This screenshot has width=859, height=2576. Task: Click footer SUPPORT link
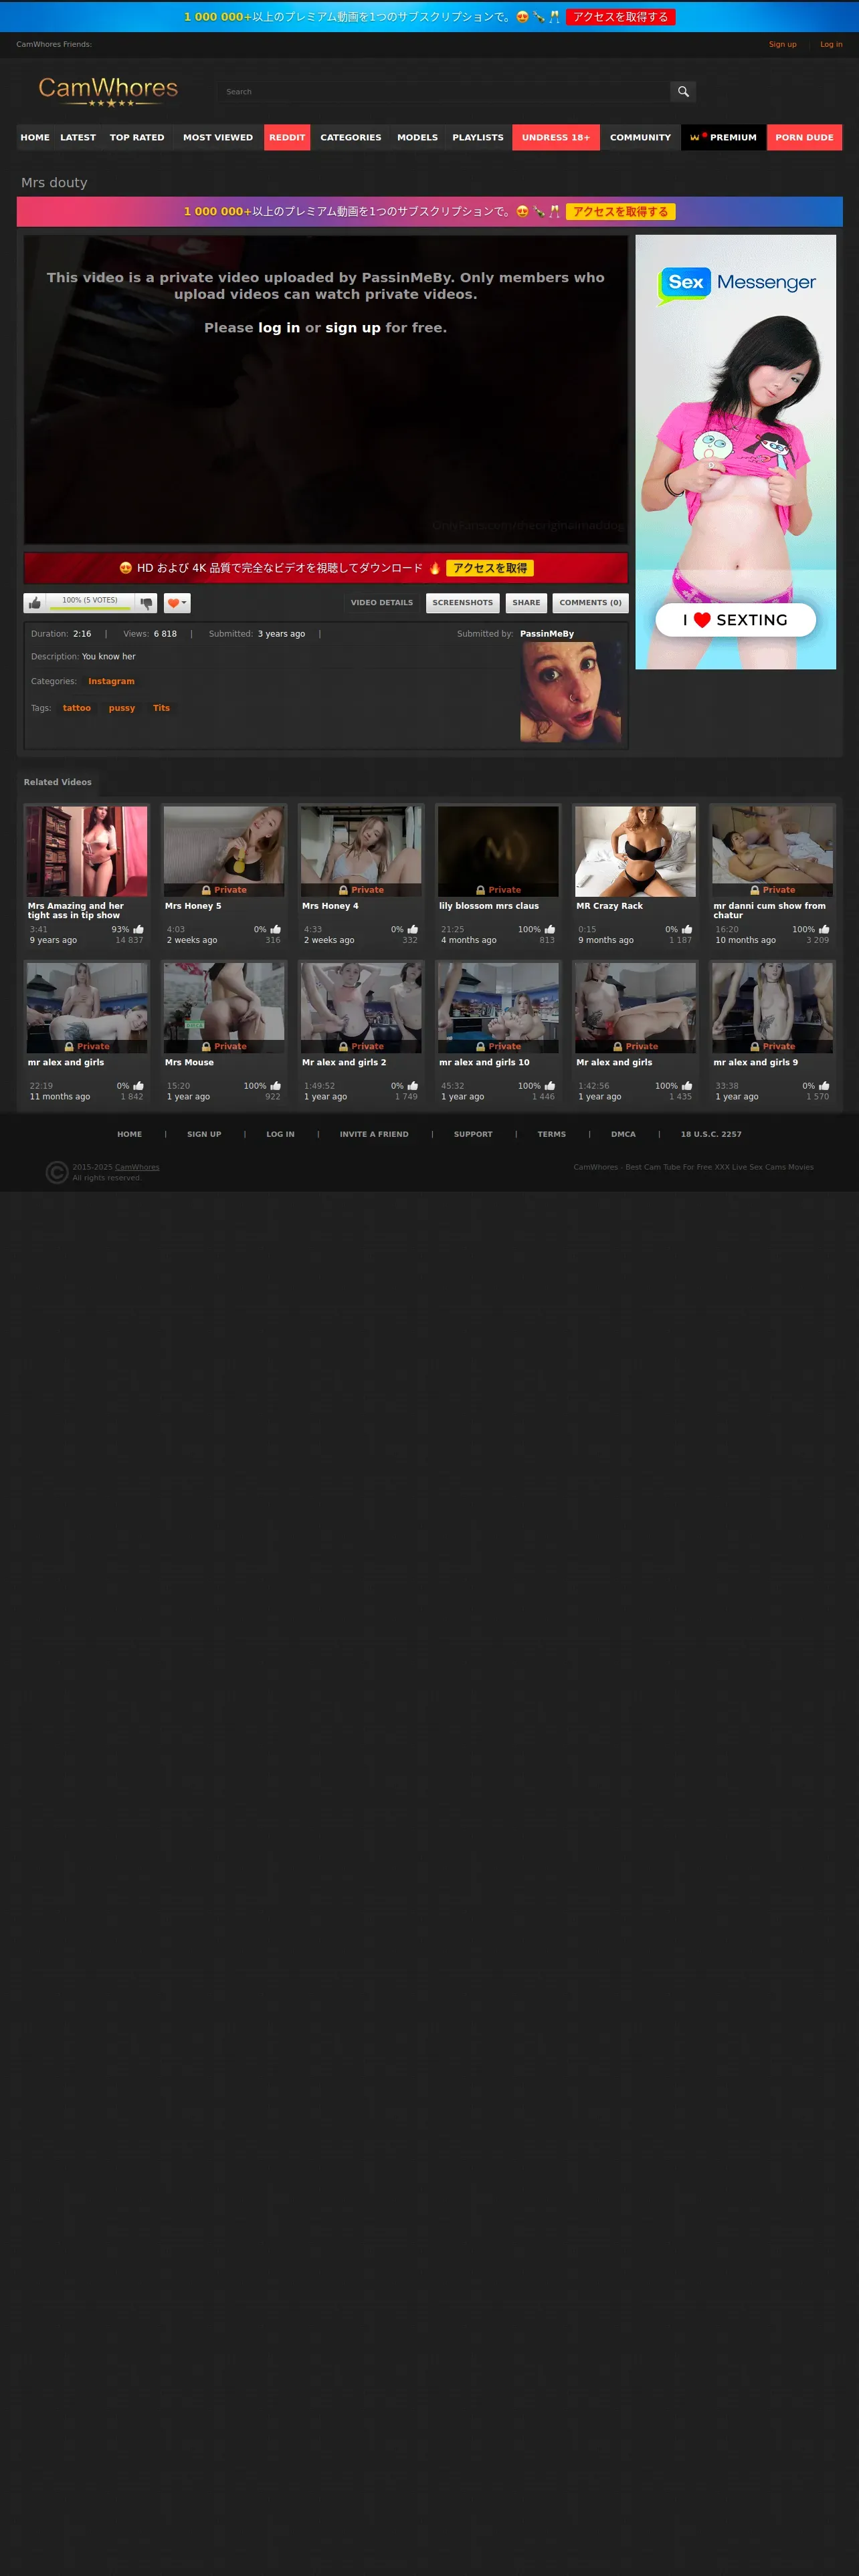[x=473, y=1135]
